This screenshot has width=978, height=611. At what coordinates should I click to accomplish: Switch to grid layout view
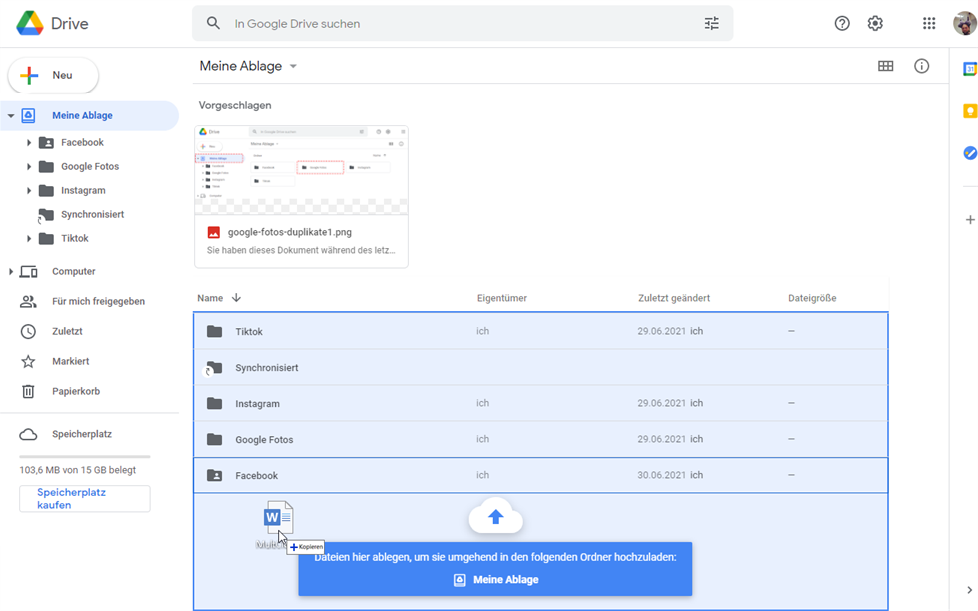[885, 66]
